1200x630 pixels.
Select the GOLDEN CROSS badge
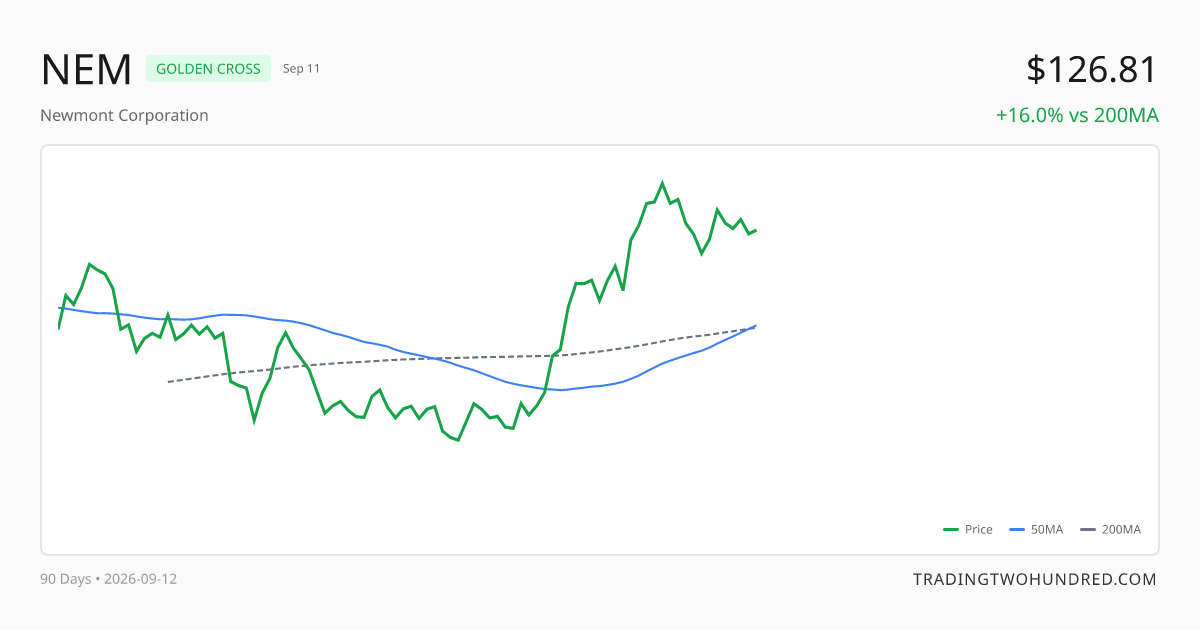[208, 69]
